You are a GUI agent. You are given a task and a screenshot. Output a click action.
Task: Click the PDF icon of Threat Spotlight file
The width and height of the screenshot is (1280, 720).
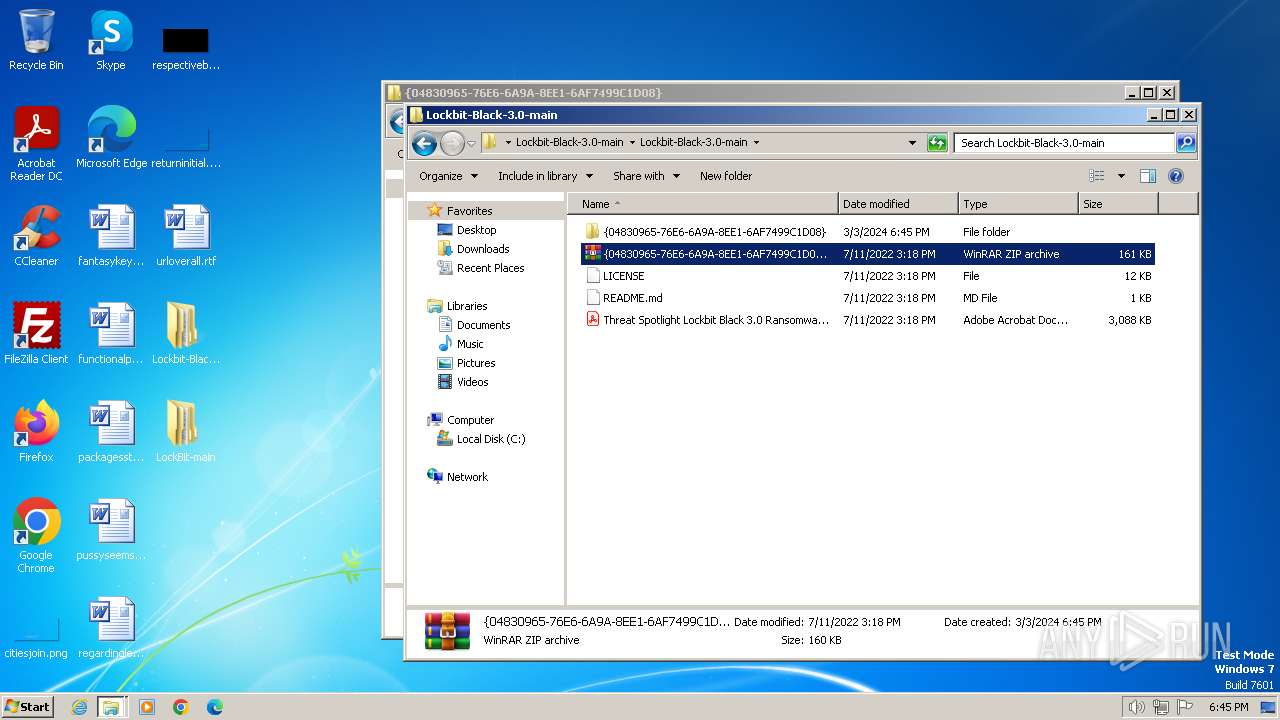click(x=593, y=320)
